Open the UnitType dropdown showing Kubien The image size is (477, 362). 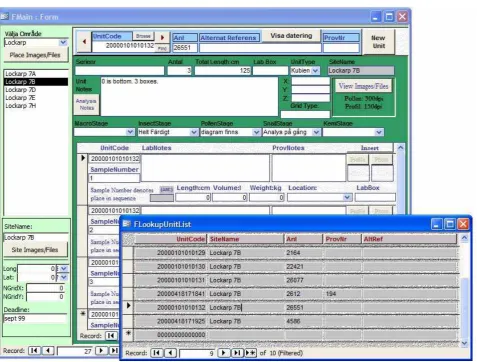point(315,70)
